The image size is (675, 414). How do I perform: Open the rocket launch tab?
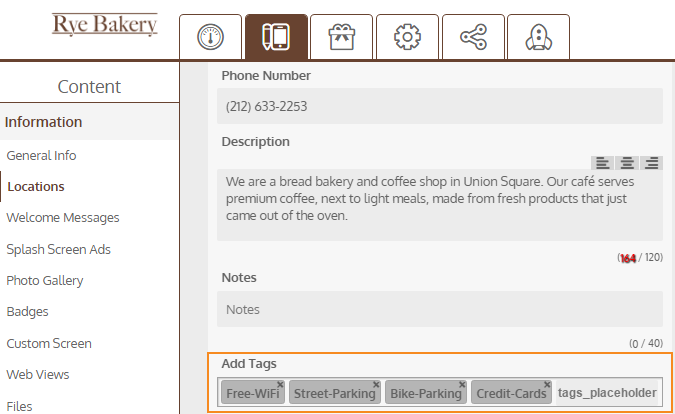tap(539, 37)
